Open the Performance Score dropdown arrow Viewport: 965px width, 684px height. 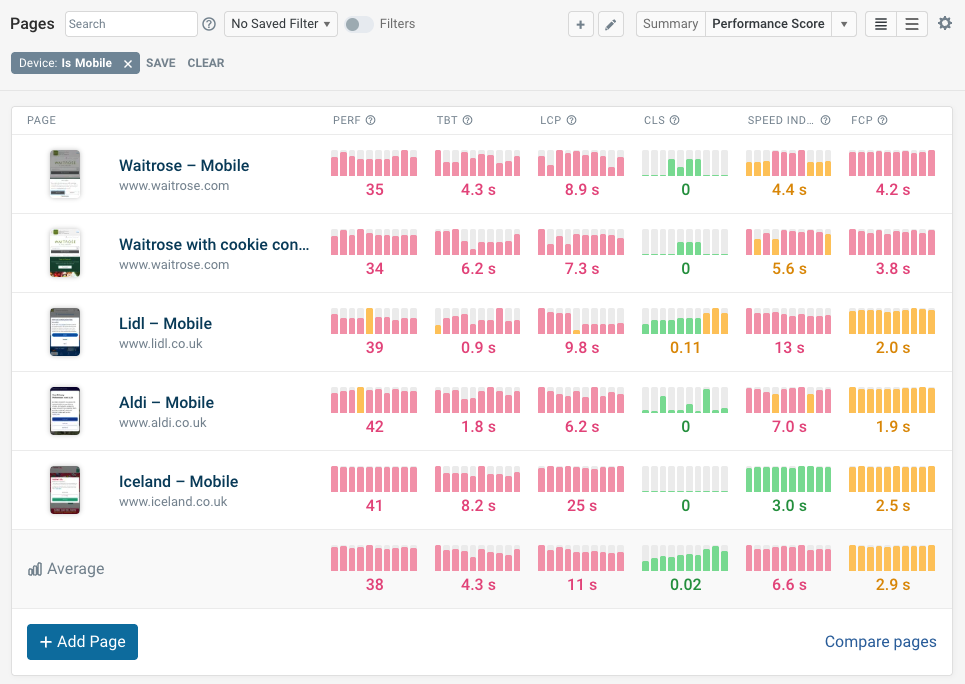pos(844,24)
